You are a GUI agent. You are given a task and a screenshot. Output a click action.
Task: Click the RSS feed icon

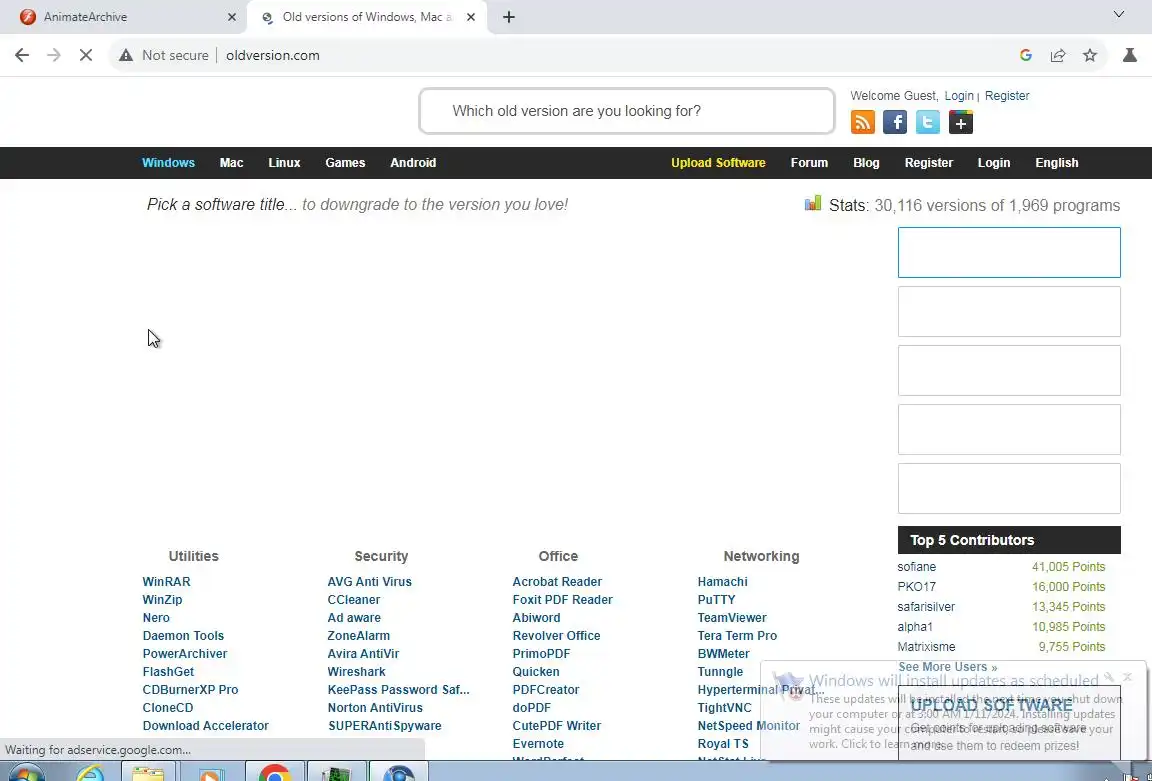point(863,122)
